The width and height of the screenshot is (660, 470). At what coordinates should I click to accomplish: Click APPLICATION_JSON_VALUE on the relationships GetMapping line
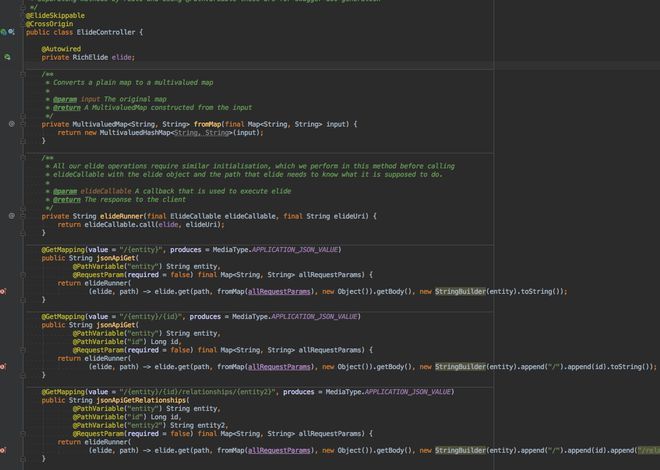click(407, 392)
